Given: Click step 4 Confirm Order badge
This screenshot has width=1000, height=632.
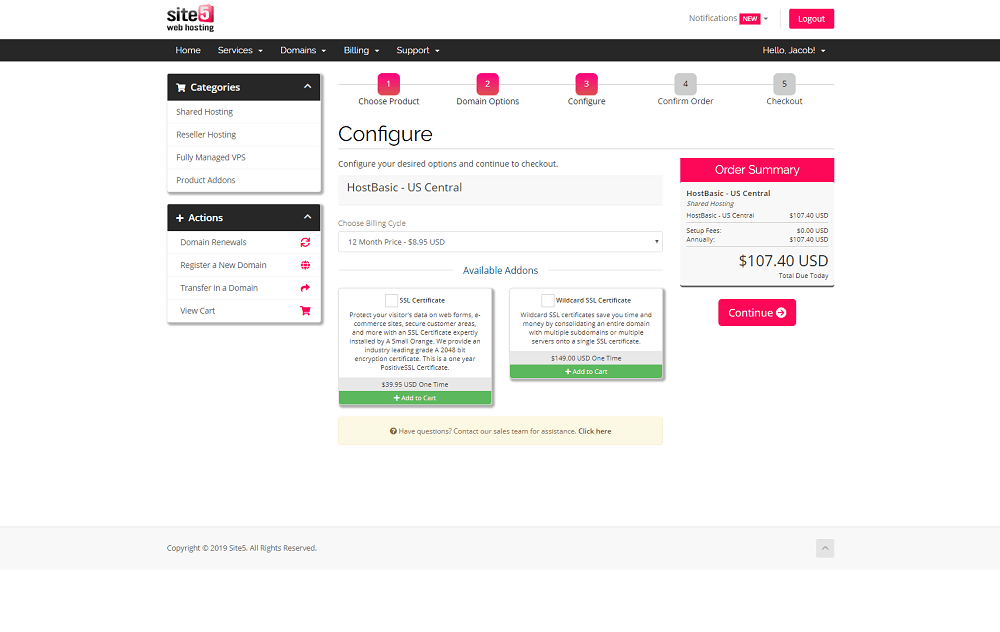Looking at the screenshot, I should click(686, 84).
